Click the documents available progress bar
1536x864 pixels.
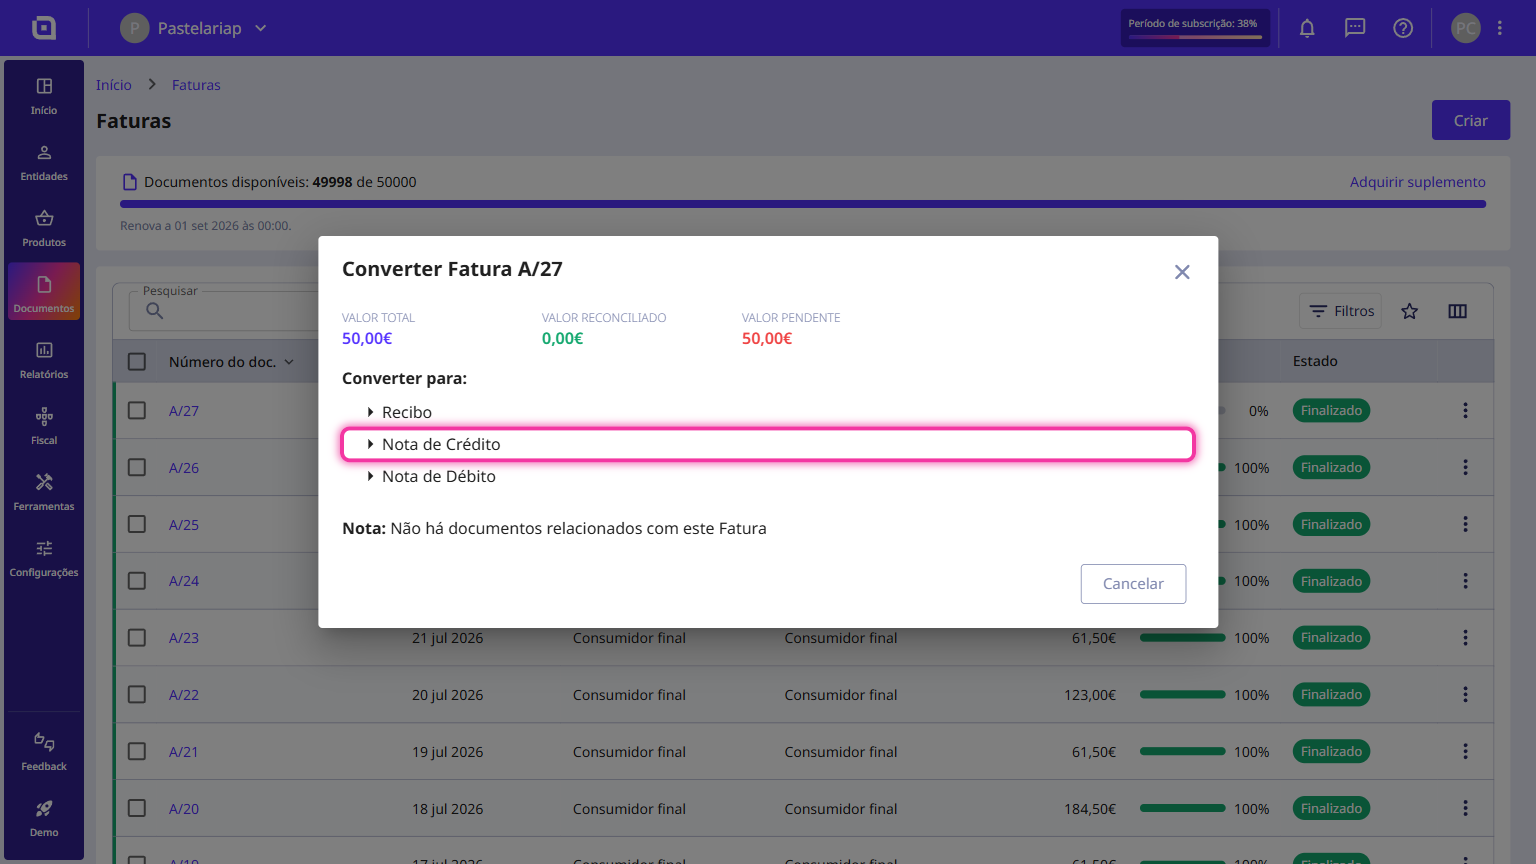coord(803,204)
